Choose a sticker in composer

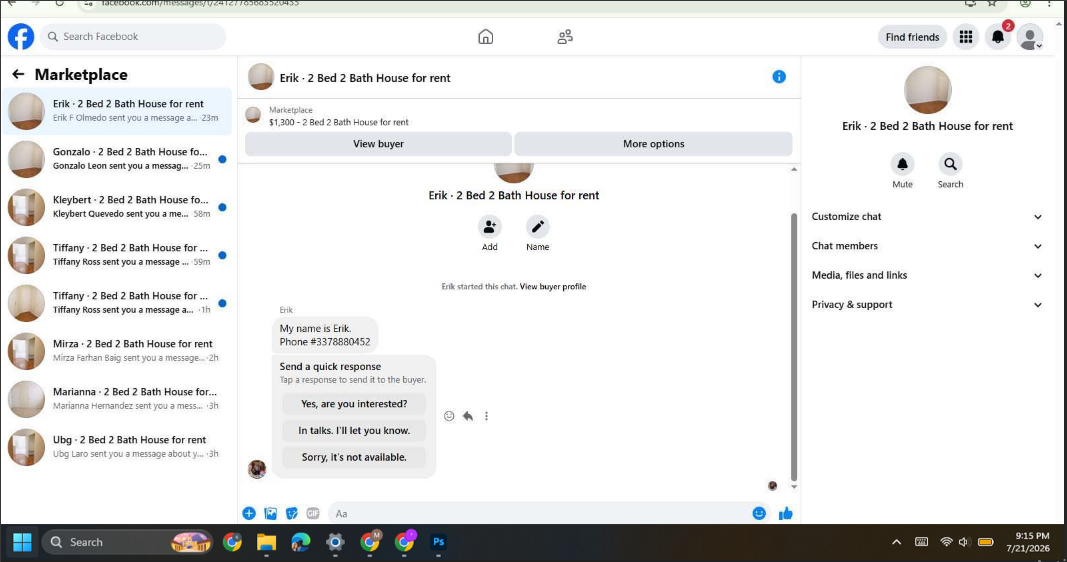pyautogui.click(x=292, y=514)
